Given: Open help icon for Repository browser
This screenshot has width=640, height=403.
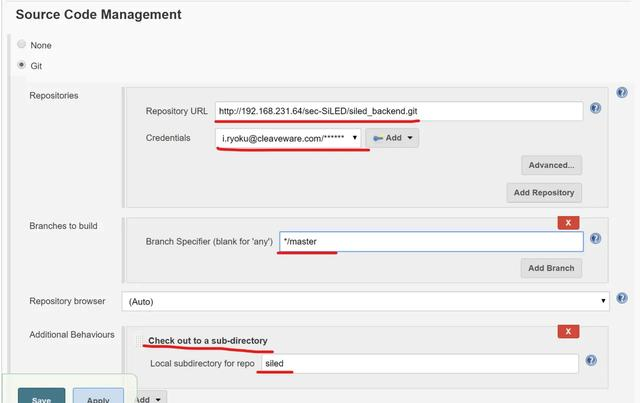Looking at the screenshot, I should [622, 298].
